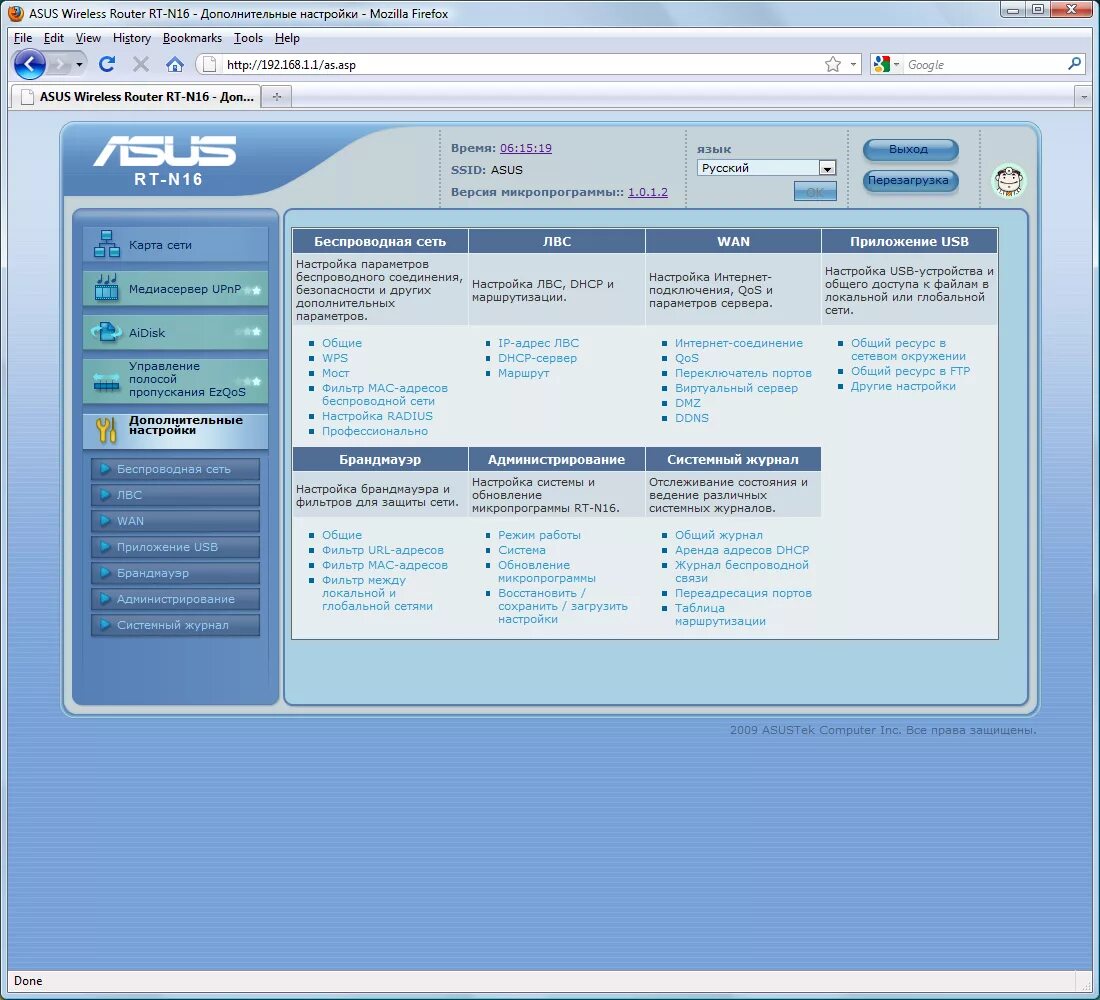Select the ASUS Wireless Router RT-N16 tab
The height and width of the screenshot is (1000, 1100).
135,97
